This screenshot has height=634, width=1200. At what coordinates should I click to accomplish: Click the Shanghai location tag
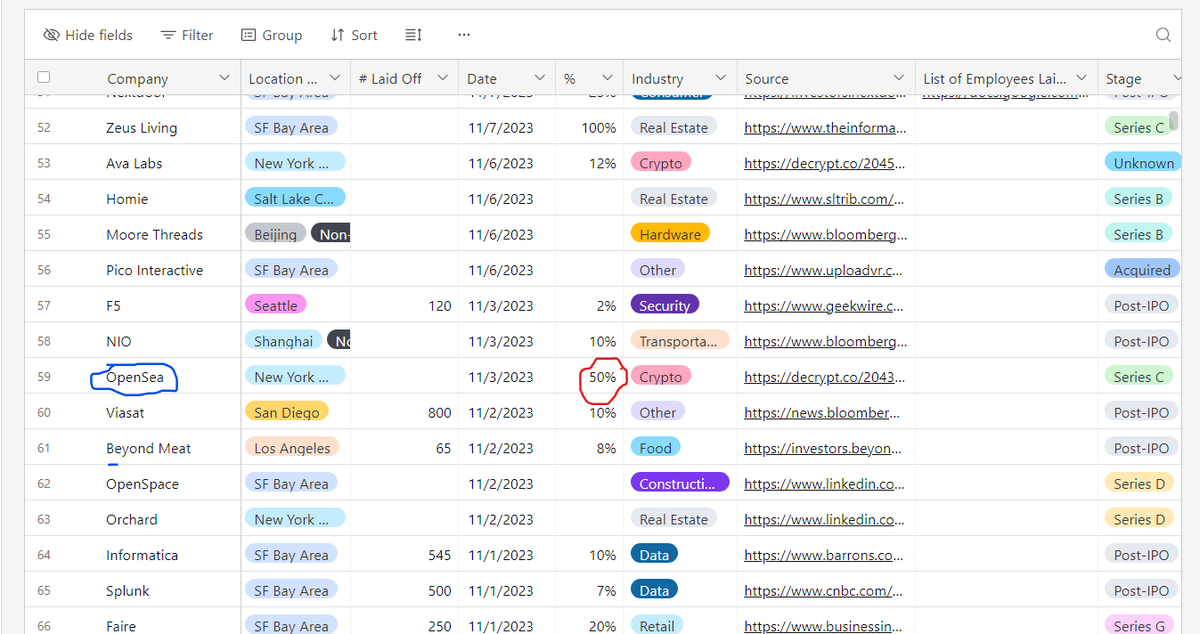(x=283, y=341)
